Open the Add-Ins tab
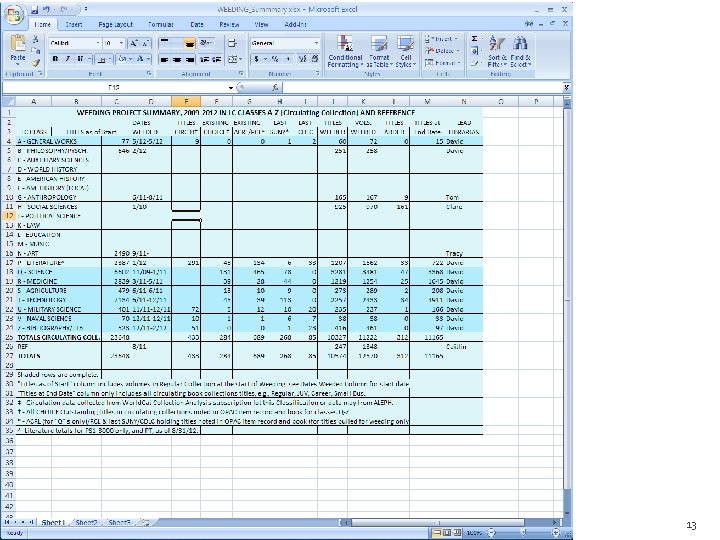 click(x=295, y=24)
